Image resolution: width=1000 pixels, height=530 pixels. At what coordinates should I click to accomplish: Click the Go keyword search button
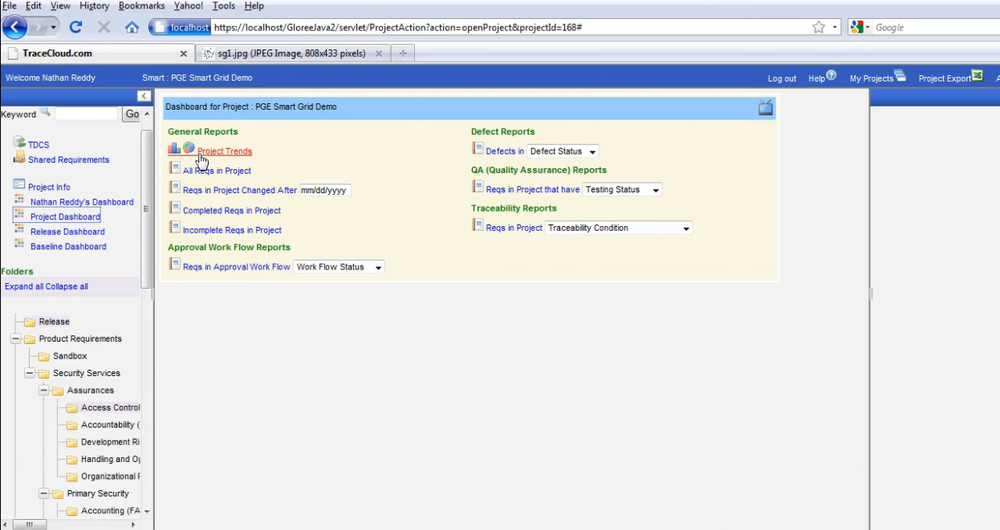coord(132,114)
